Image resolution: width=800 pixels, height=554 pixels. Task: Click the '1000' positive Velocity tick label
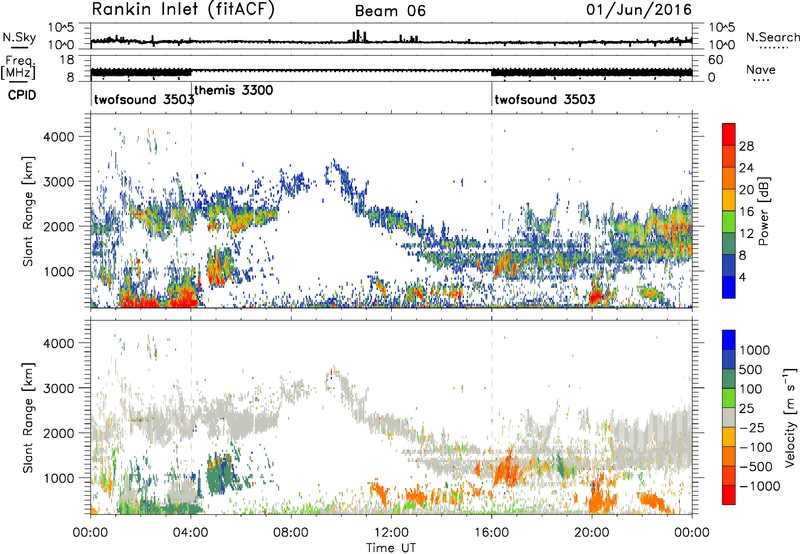pyautogui.click(x=755, y=350)
